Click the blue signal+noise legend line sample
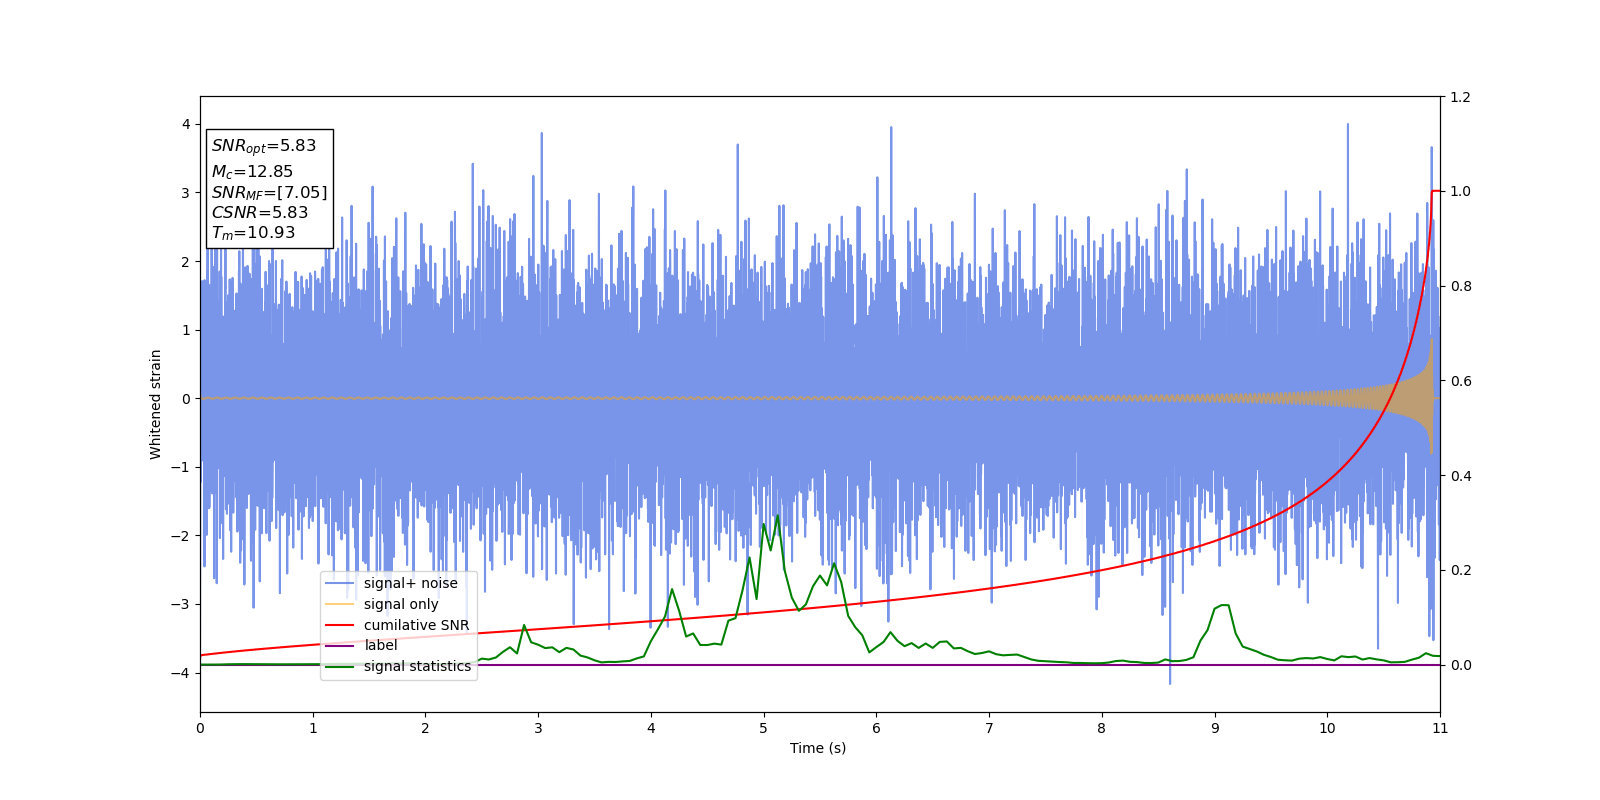The image size is (1600, 800). 340,583
